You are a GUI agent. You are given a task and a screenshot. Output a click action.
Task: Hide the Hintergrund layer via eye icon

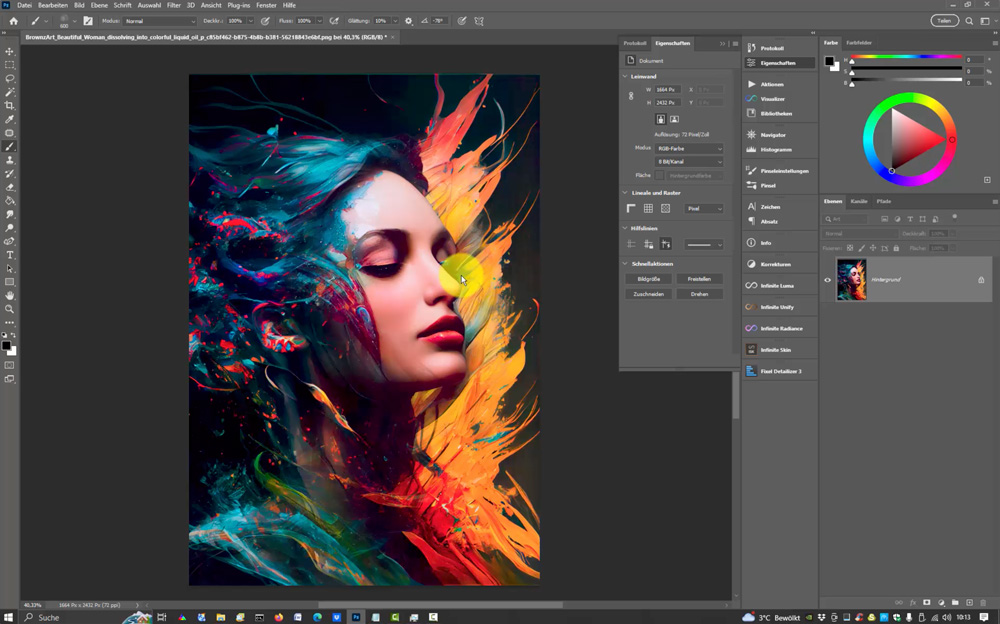[x=827, y=280]
